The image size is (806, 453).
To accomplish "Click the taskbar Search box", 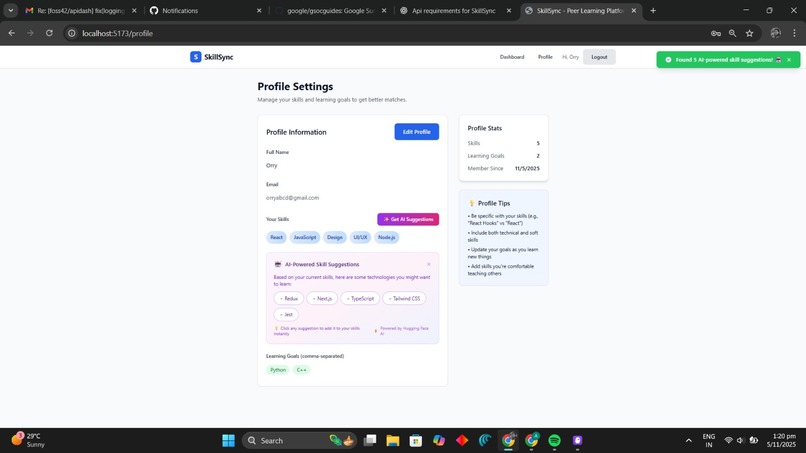I will [299, 440].
